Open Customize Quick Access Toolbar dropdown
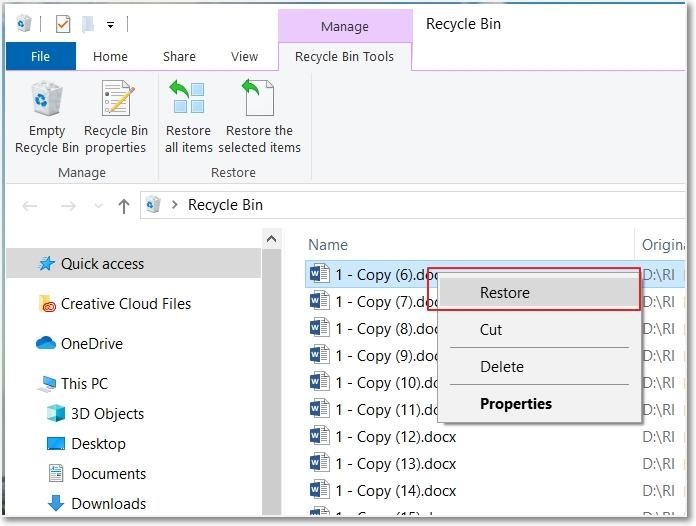The image size is (696, 526). pos(111,25)
